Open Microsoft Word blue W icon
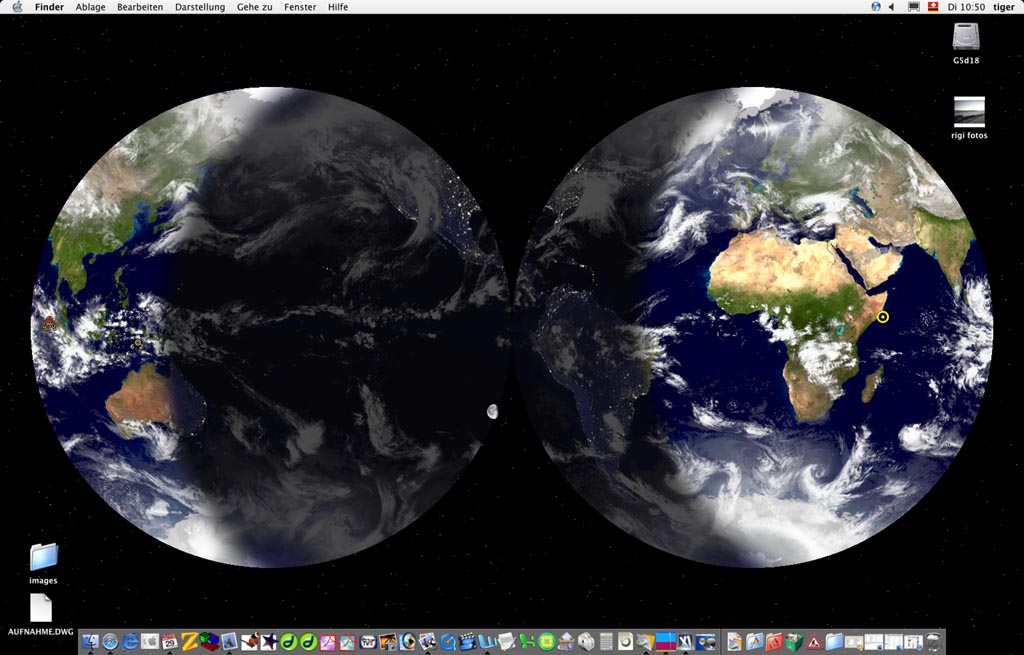This screenshot has width=1024, height=655. pos(487,641)
